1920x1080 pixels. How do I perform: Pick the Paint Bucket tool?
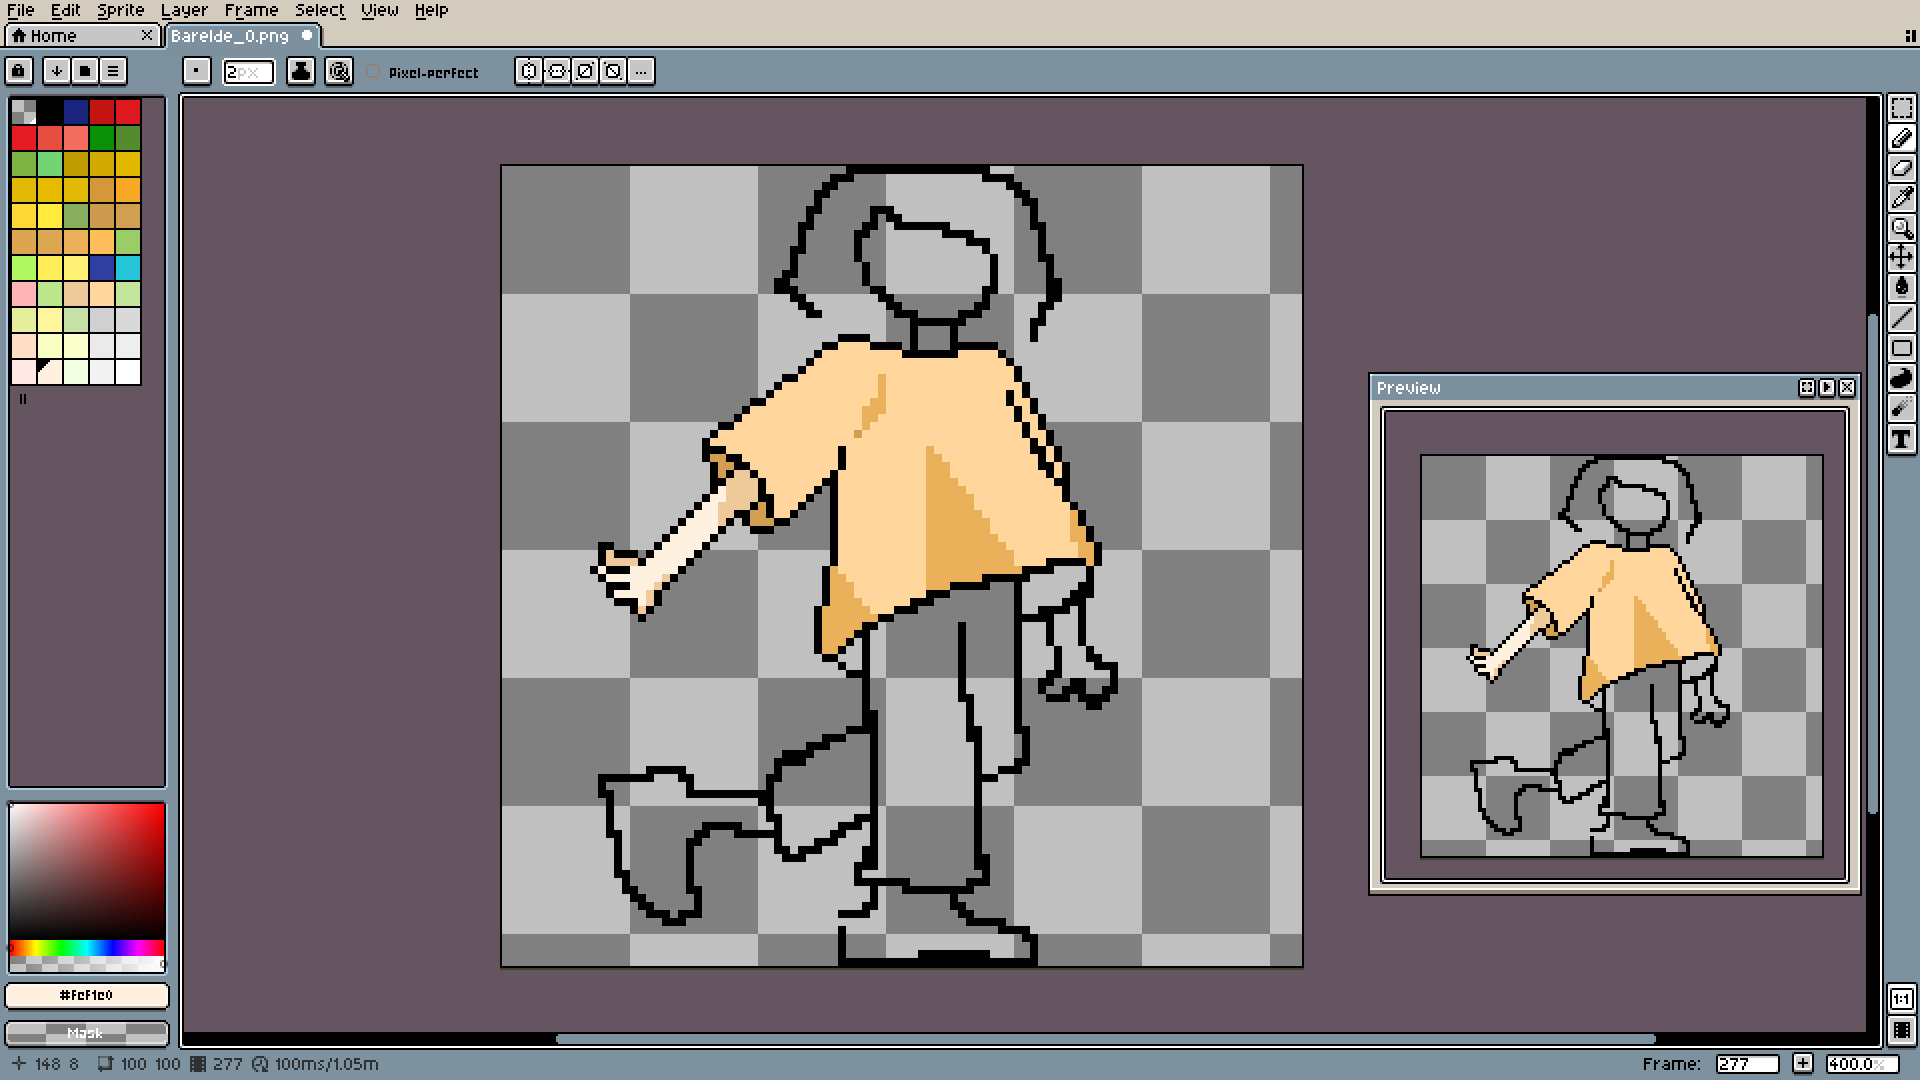(1901, 288)
